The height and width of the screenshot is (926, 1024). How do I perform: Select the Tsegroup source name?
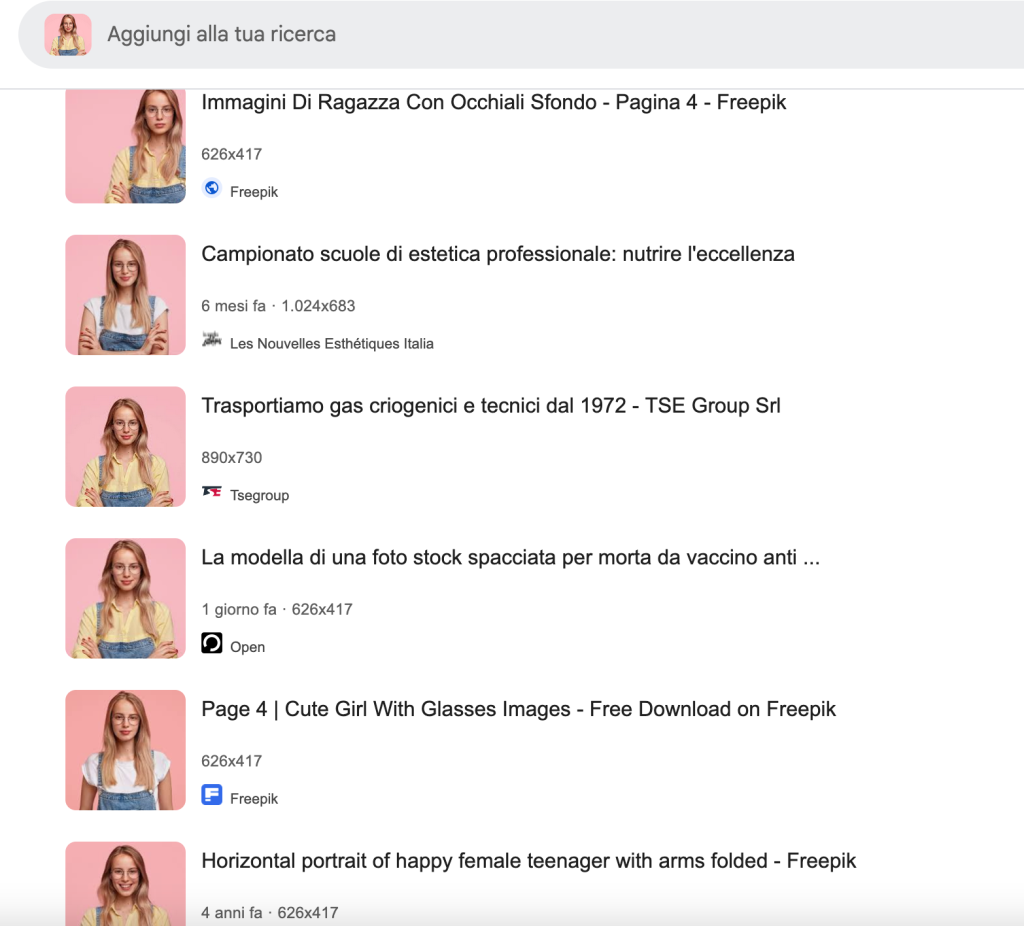pyautogui.click(x=259, y=496)
